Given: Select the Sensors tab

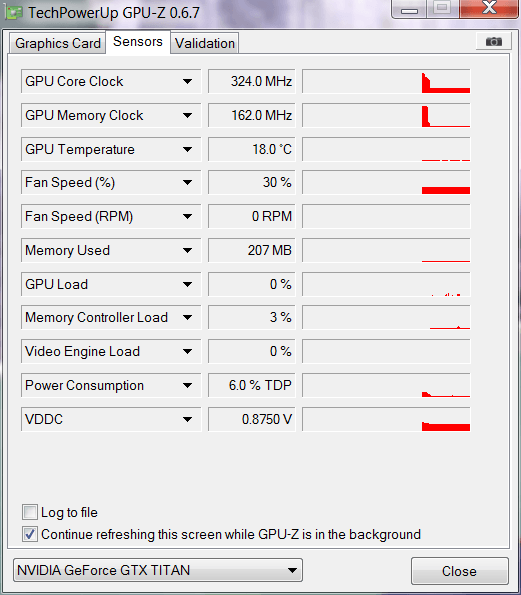Looking at the screenshot, I should coord(138,42).
